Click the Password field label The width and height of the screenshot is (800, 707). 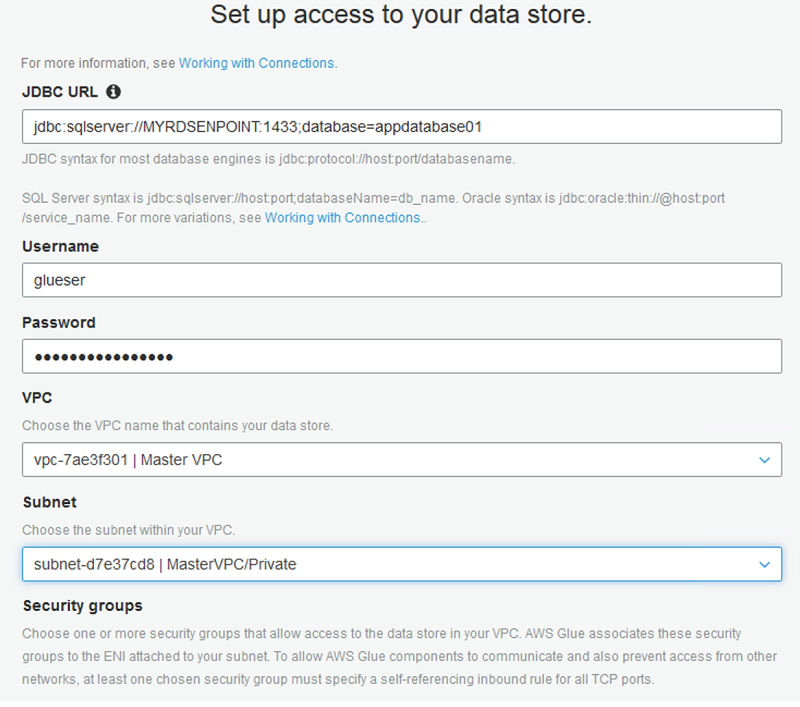[x=59, y=323]
